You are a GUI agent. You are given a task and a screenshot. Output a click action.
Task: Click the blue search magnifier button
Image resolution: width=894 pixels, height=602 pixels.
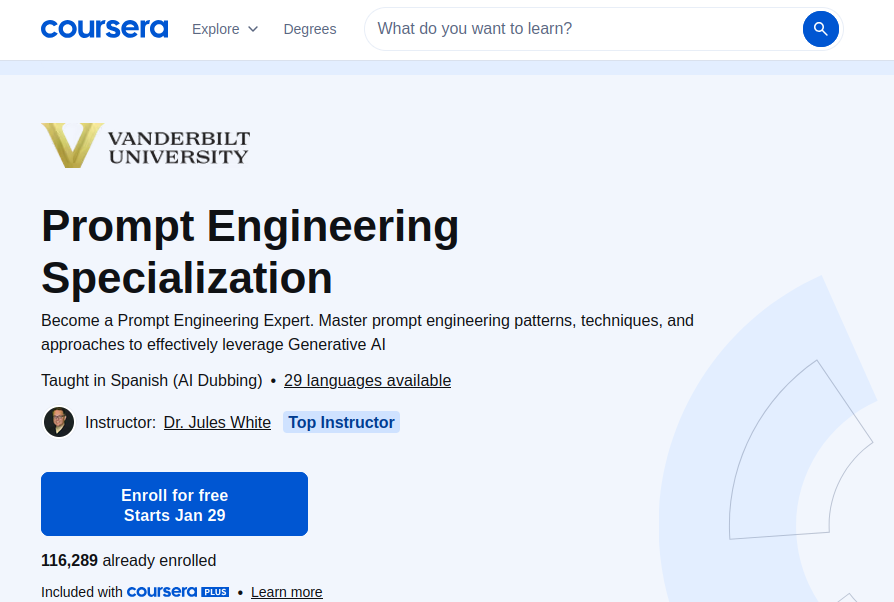pyautogui.click(x=820, y=29)
